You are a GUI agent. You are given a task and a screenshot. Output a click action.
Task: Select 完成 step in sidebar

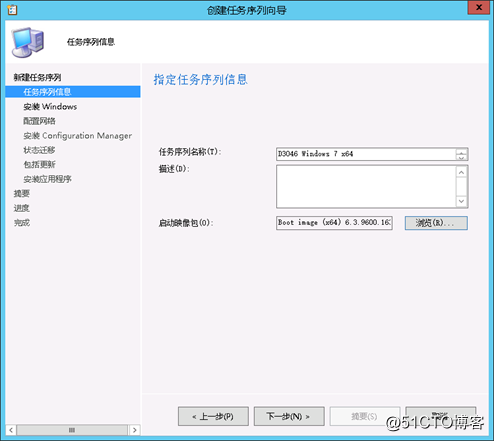[22, 222]
